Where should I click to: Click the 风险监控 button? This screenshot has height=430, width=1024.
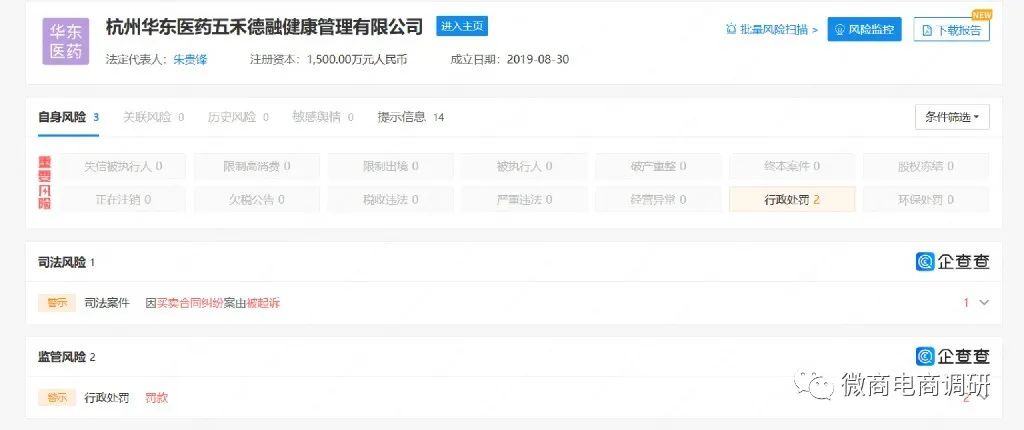coord(864,29)
